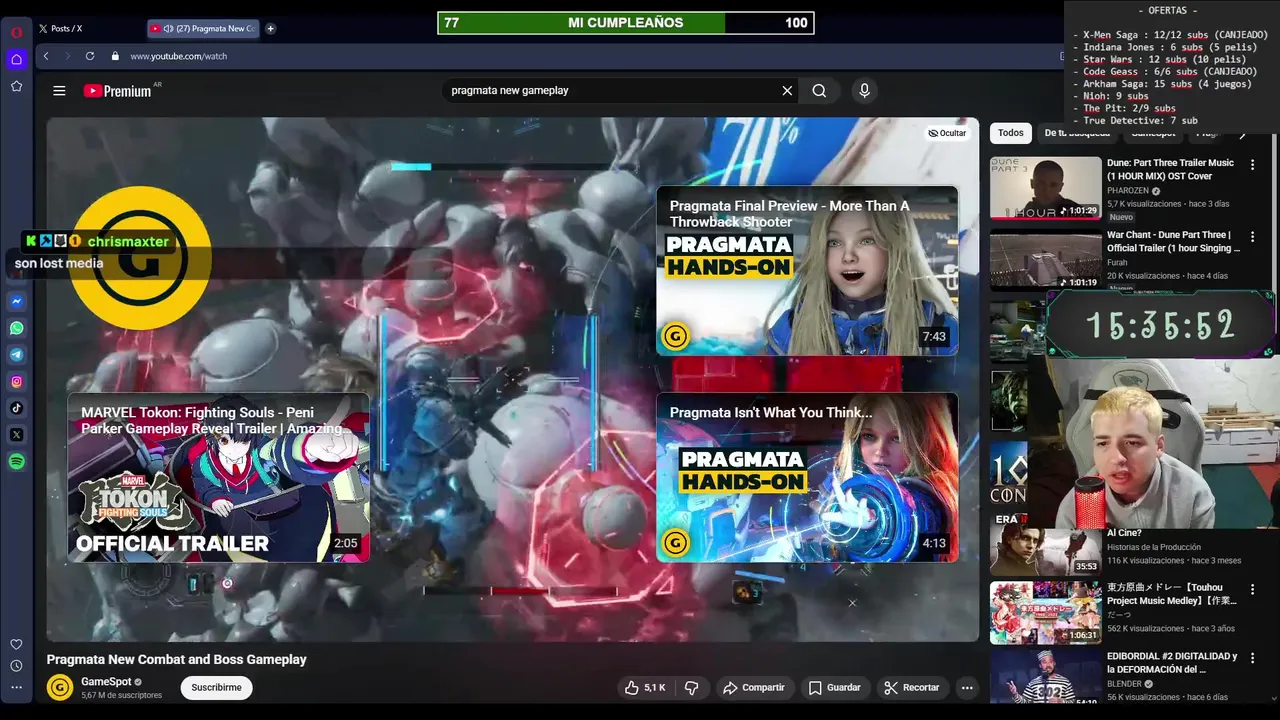
Task: Open EDIBORDIAL #2 DIGITALIDAD video title
Action: point(1172,662)
